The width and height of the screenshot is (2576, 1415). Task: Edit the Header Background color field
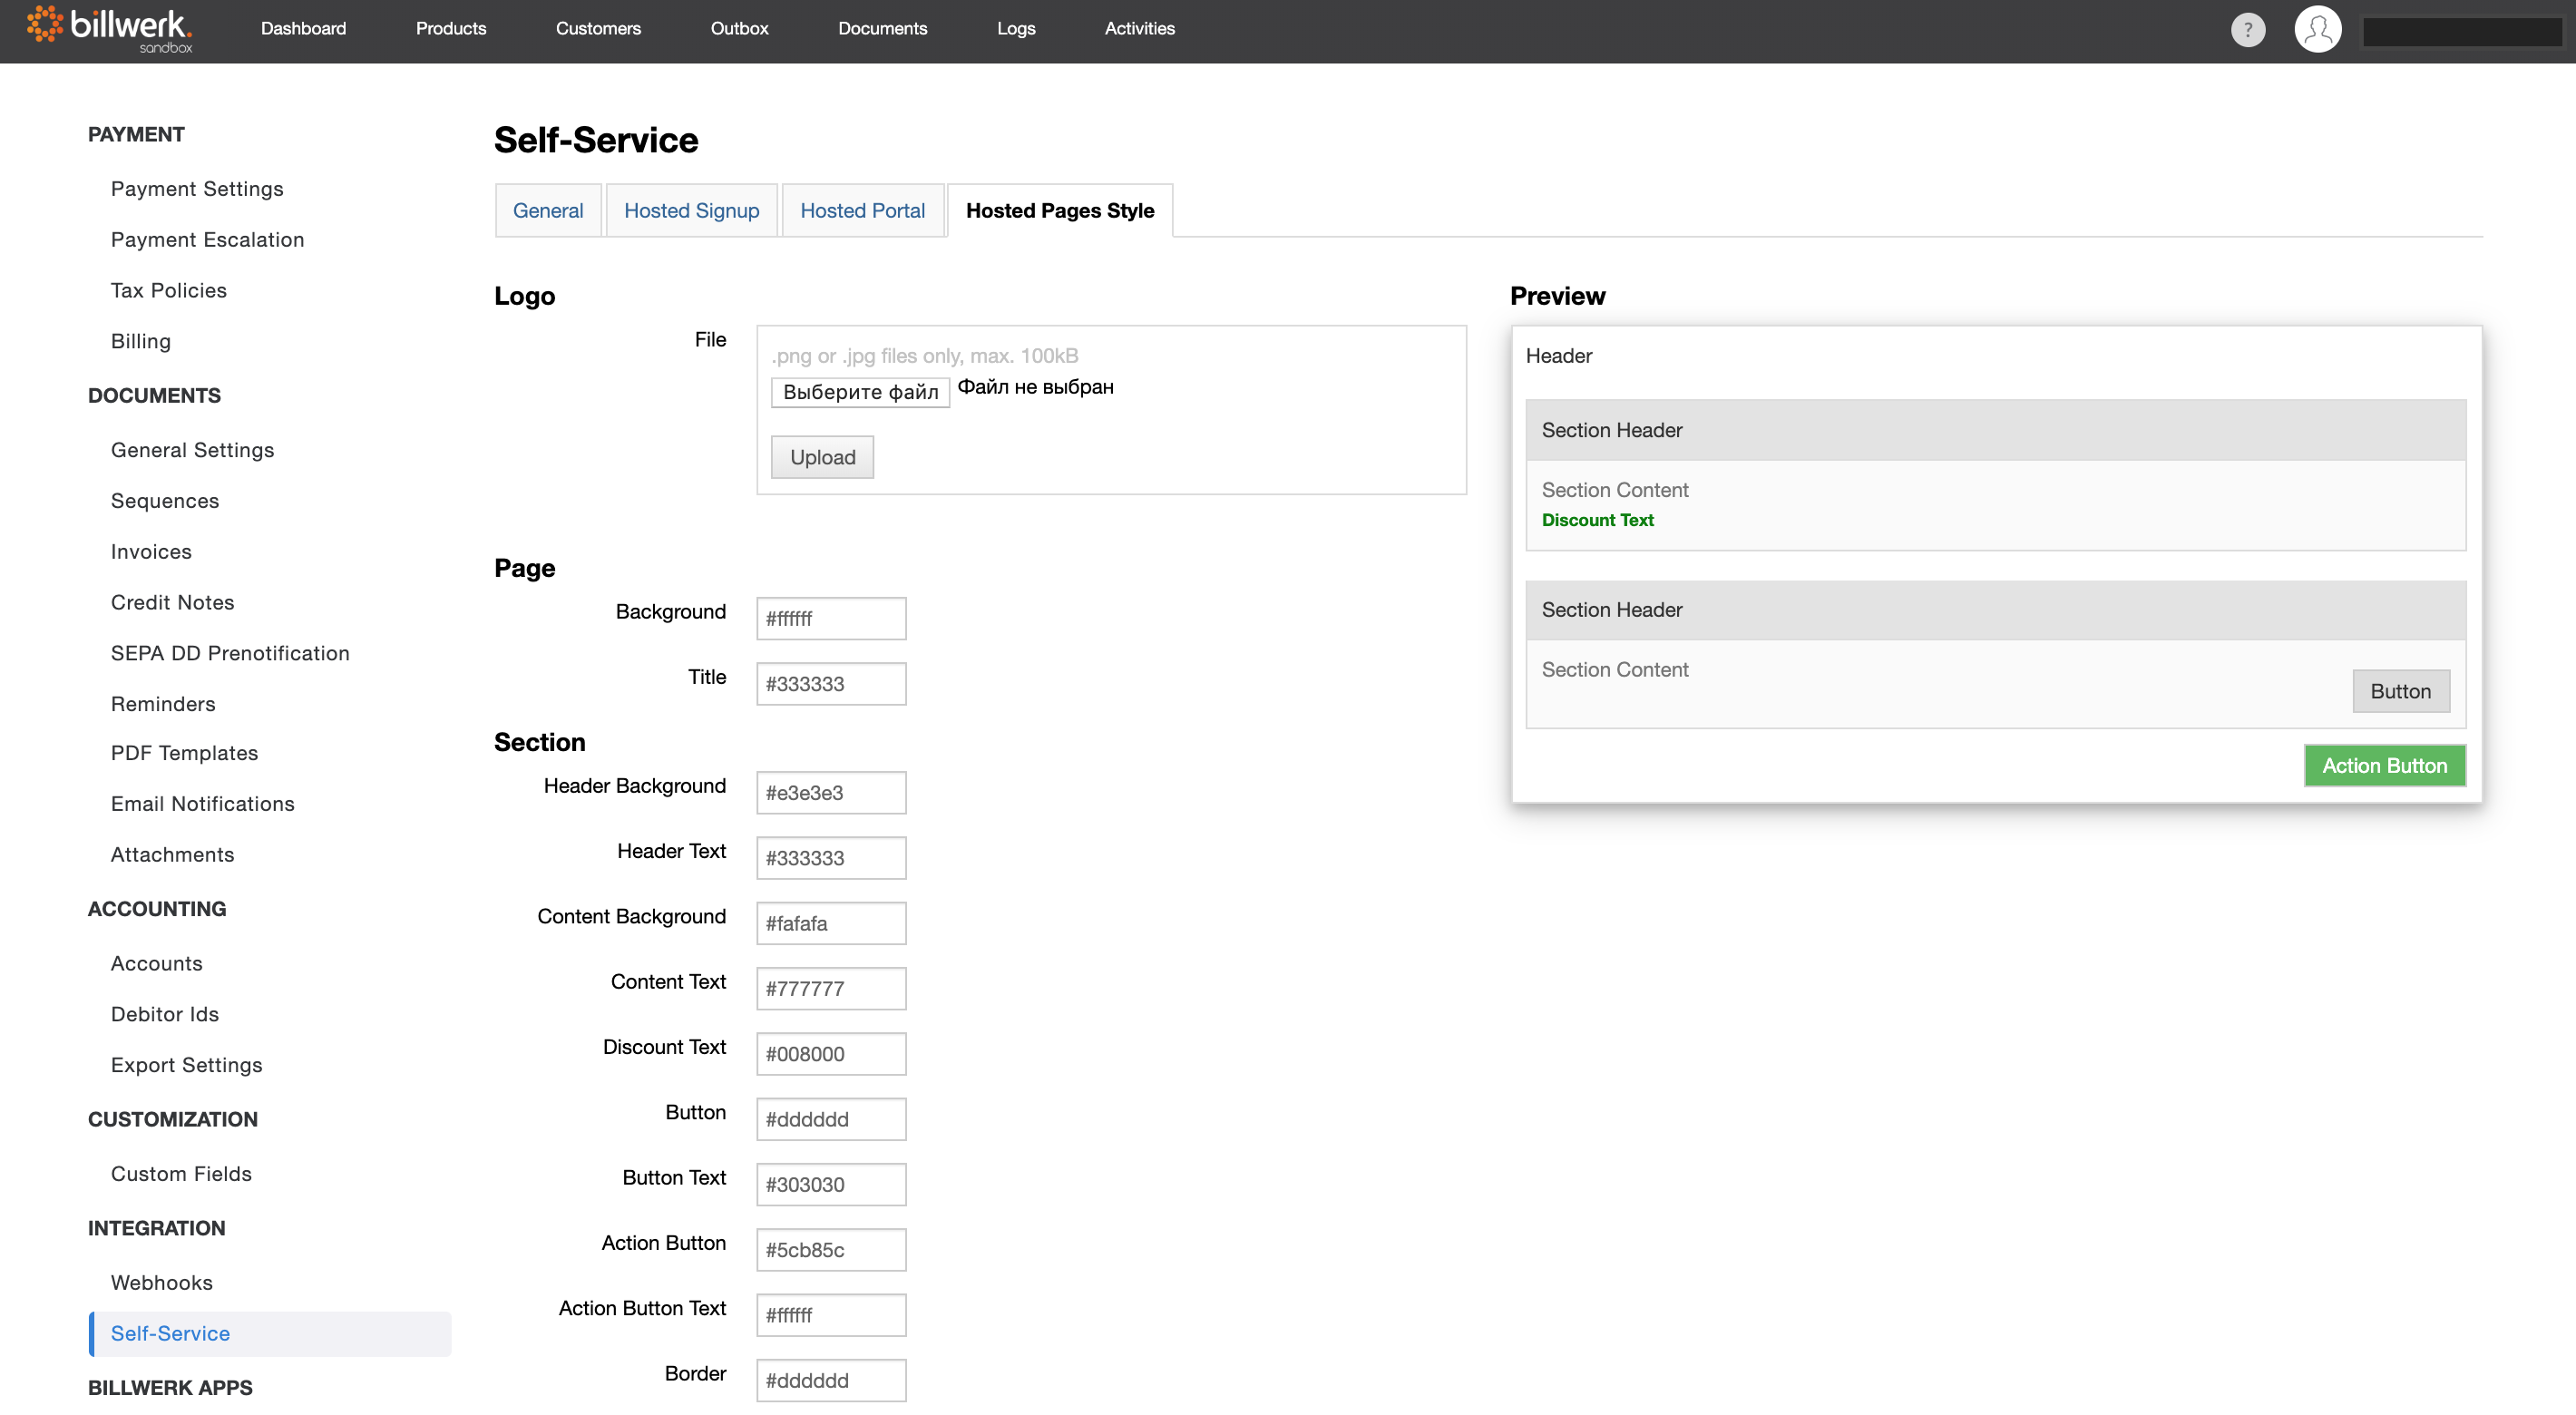[x=830, y=793]
